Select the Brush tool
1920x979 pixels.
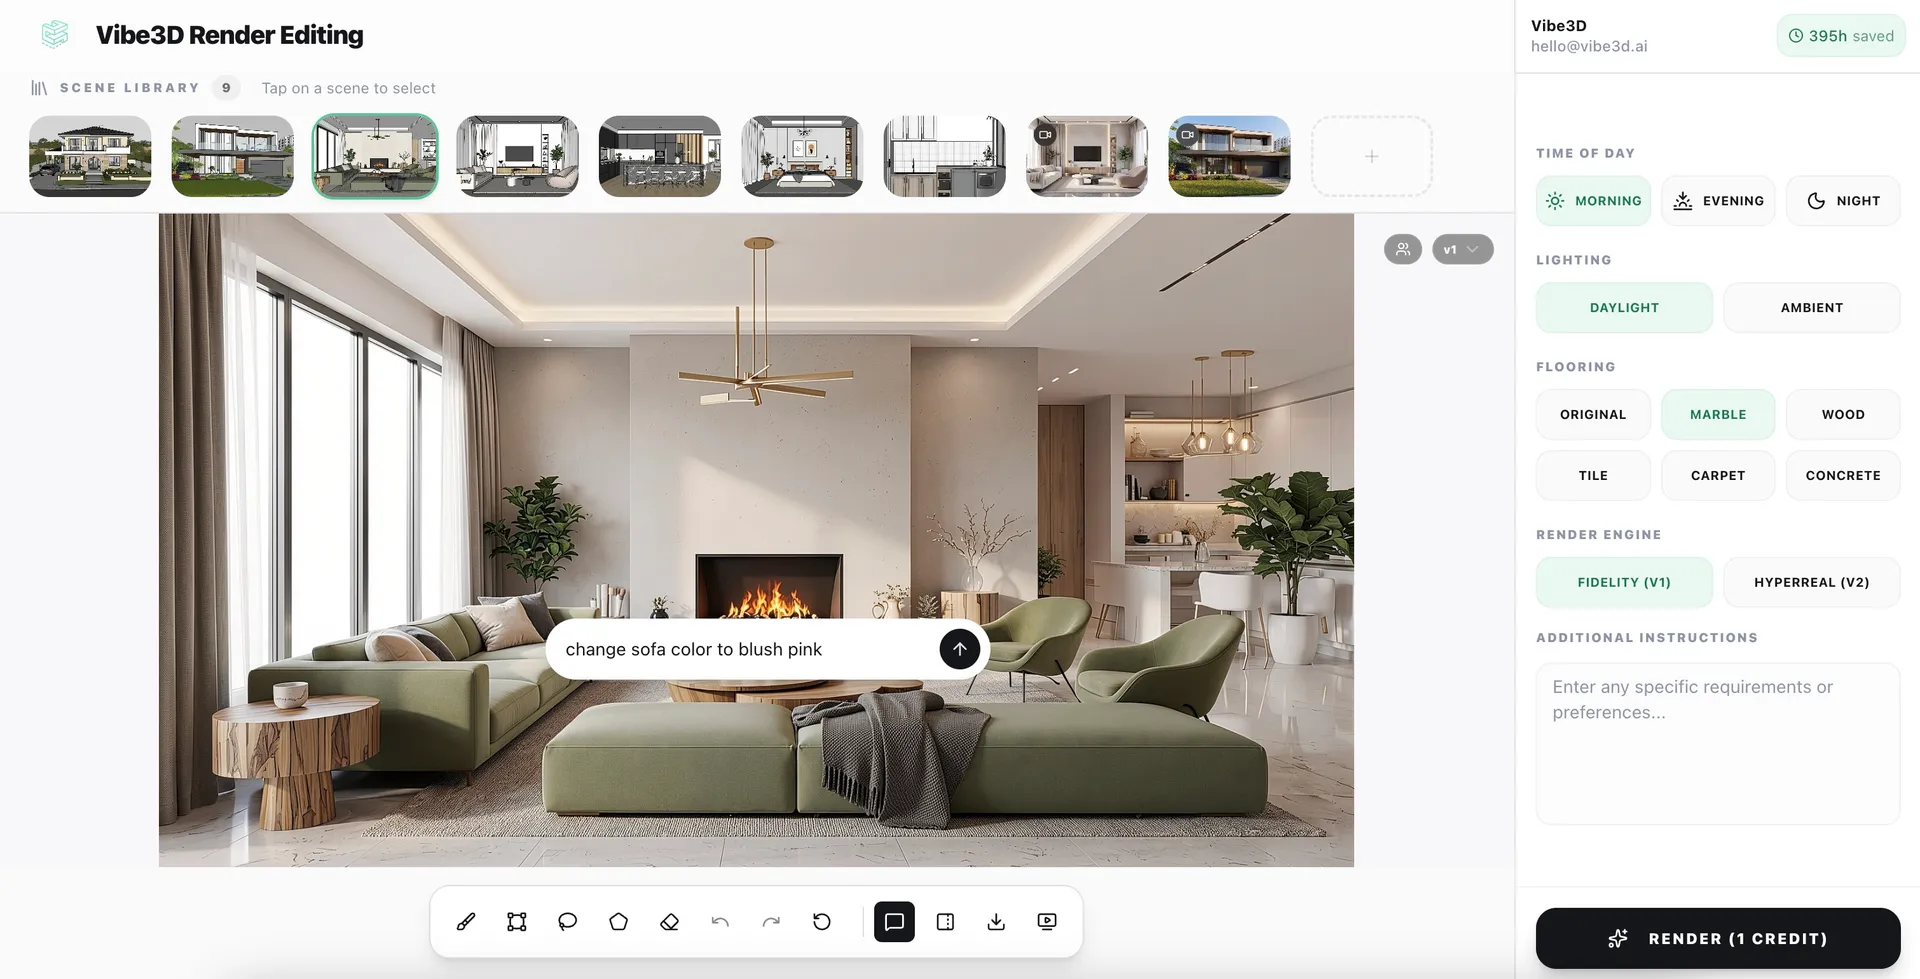(x=465, y=921)
